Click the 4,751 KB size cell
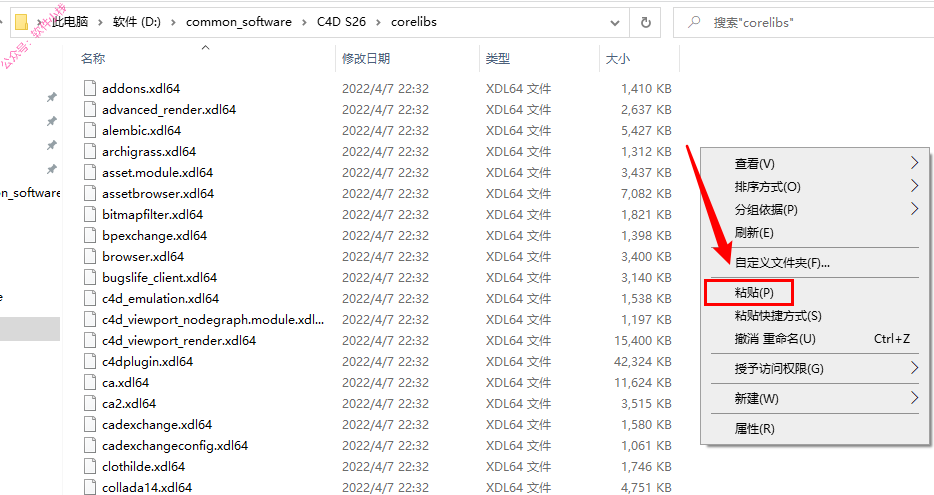The image size is (934, 495). pyautogui.click(x=646, y=487)
